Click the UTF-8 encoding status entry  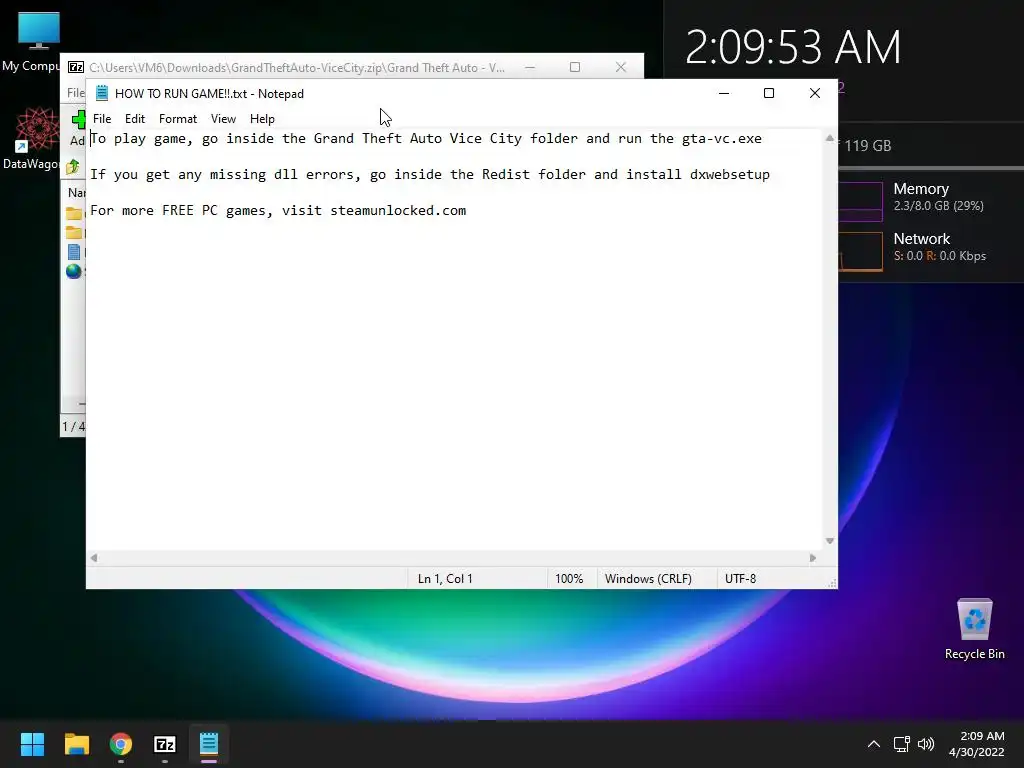point(741,579)
